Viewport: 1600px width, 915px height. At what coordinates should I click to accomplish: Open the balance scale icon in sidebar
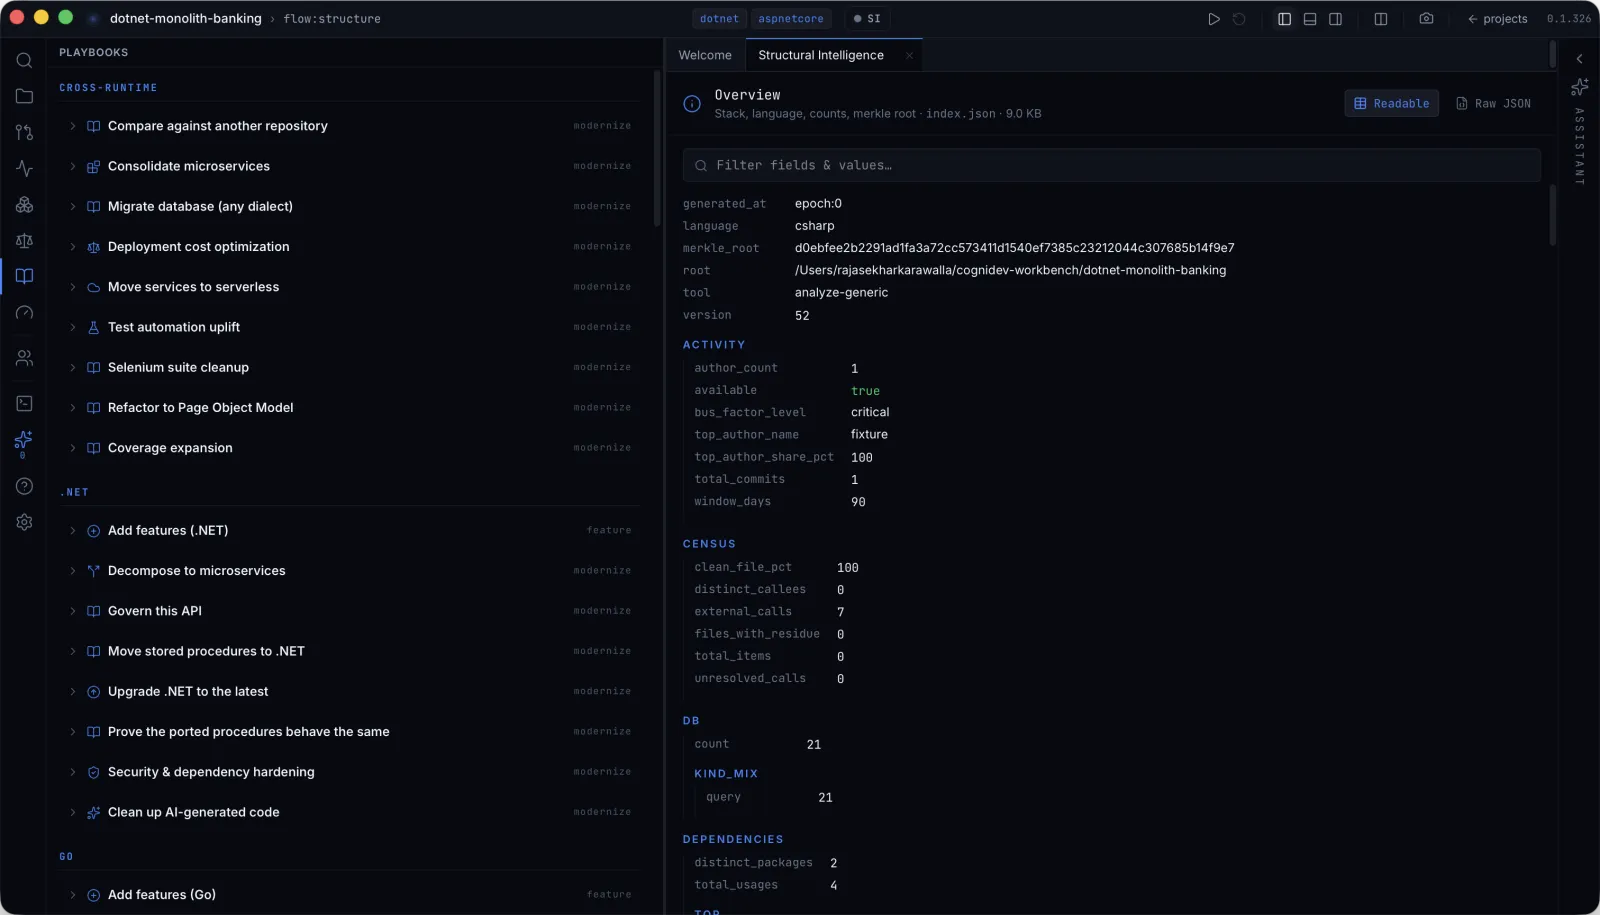[x=24, y=240]
